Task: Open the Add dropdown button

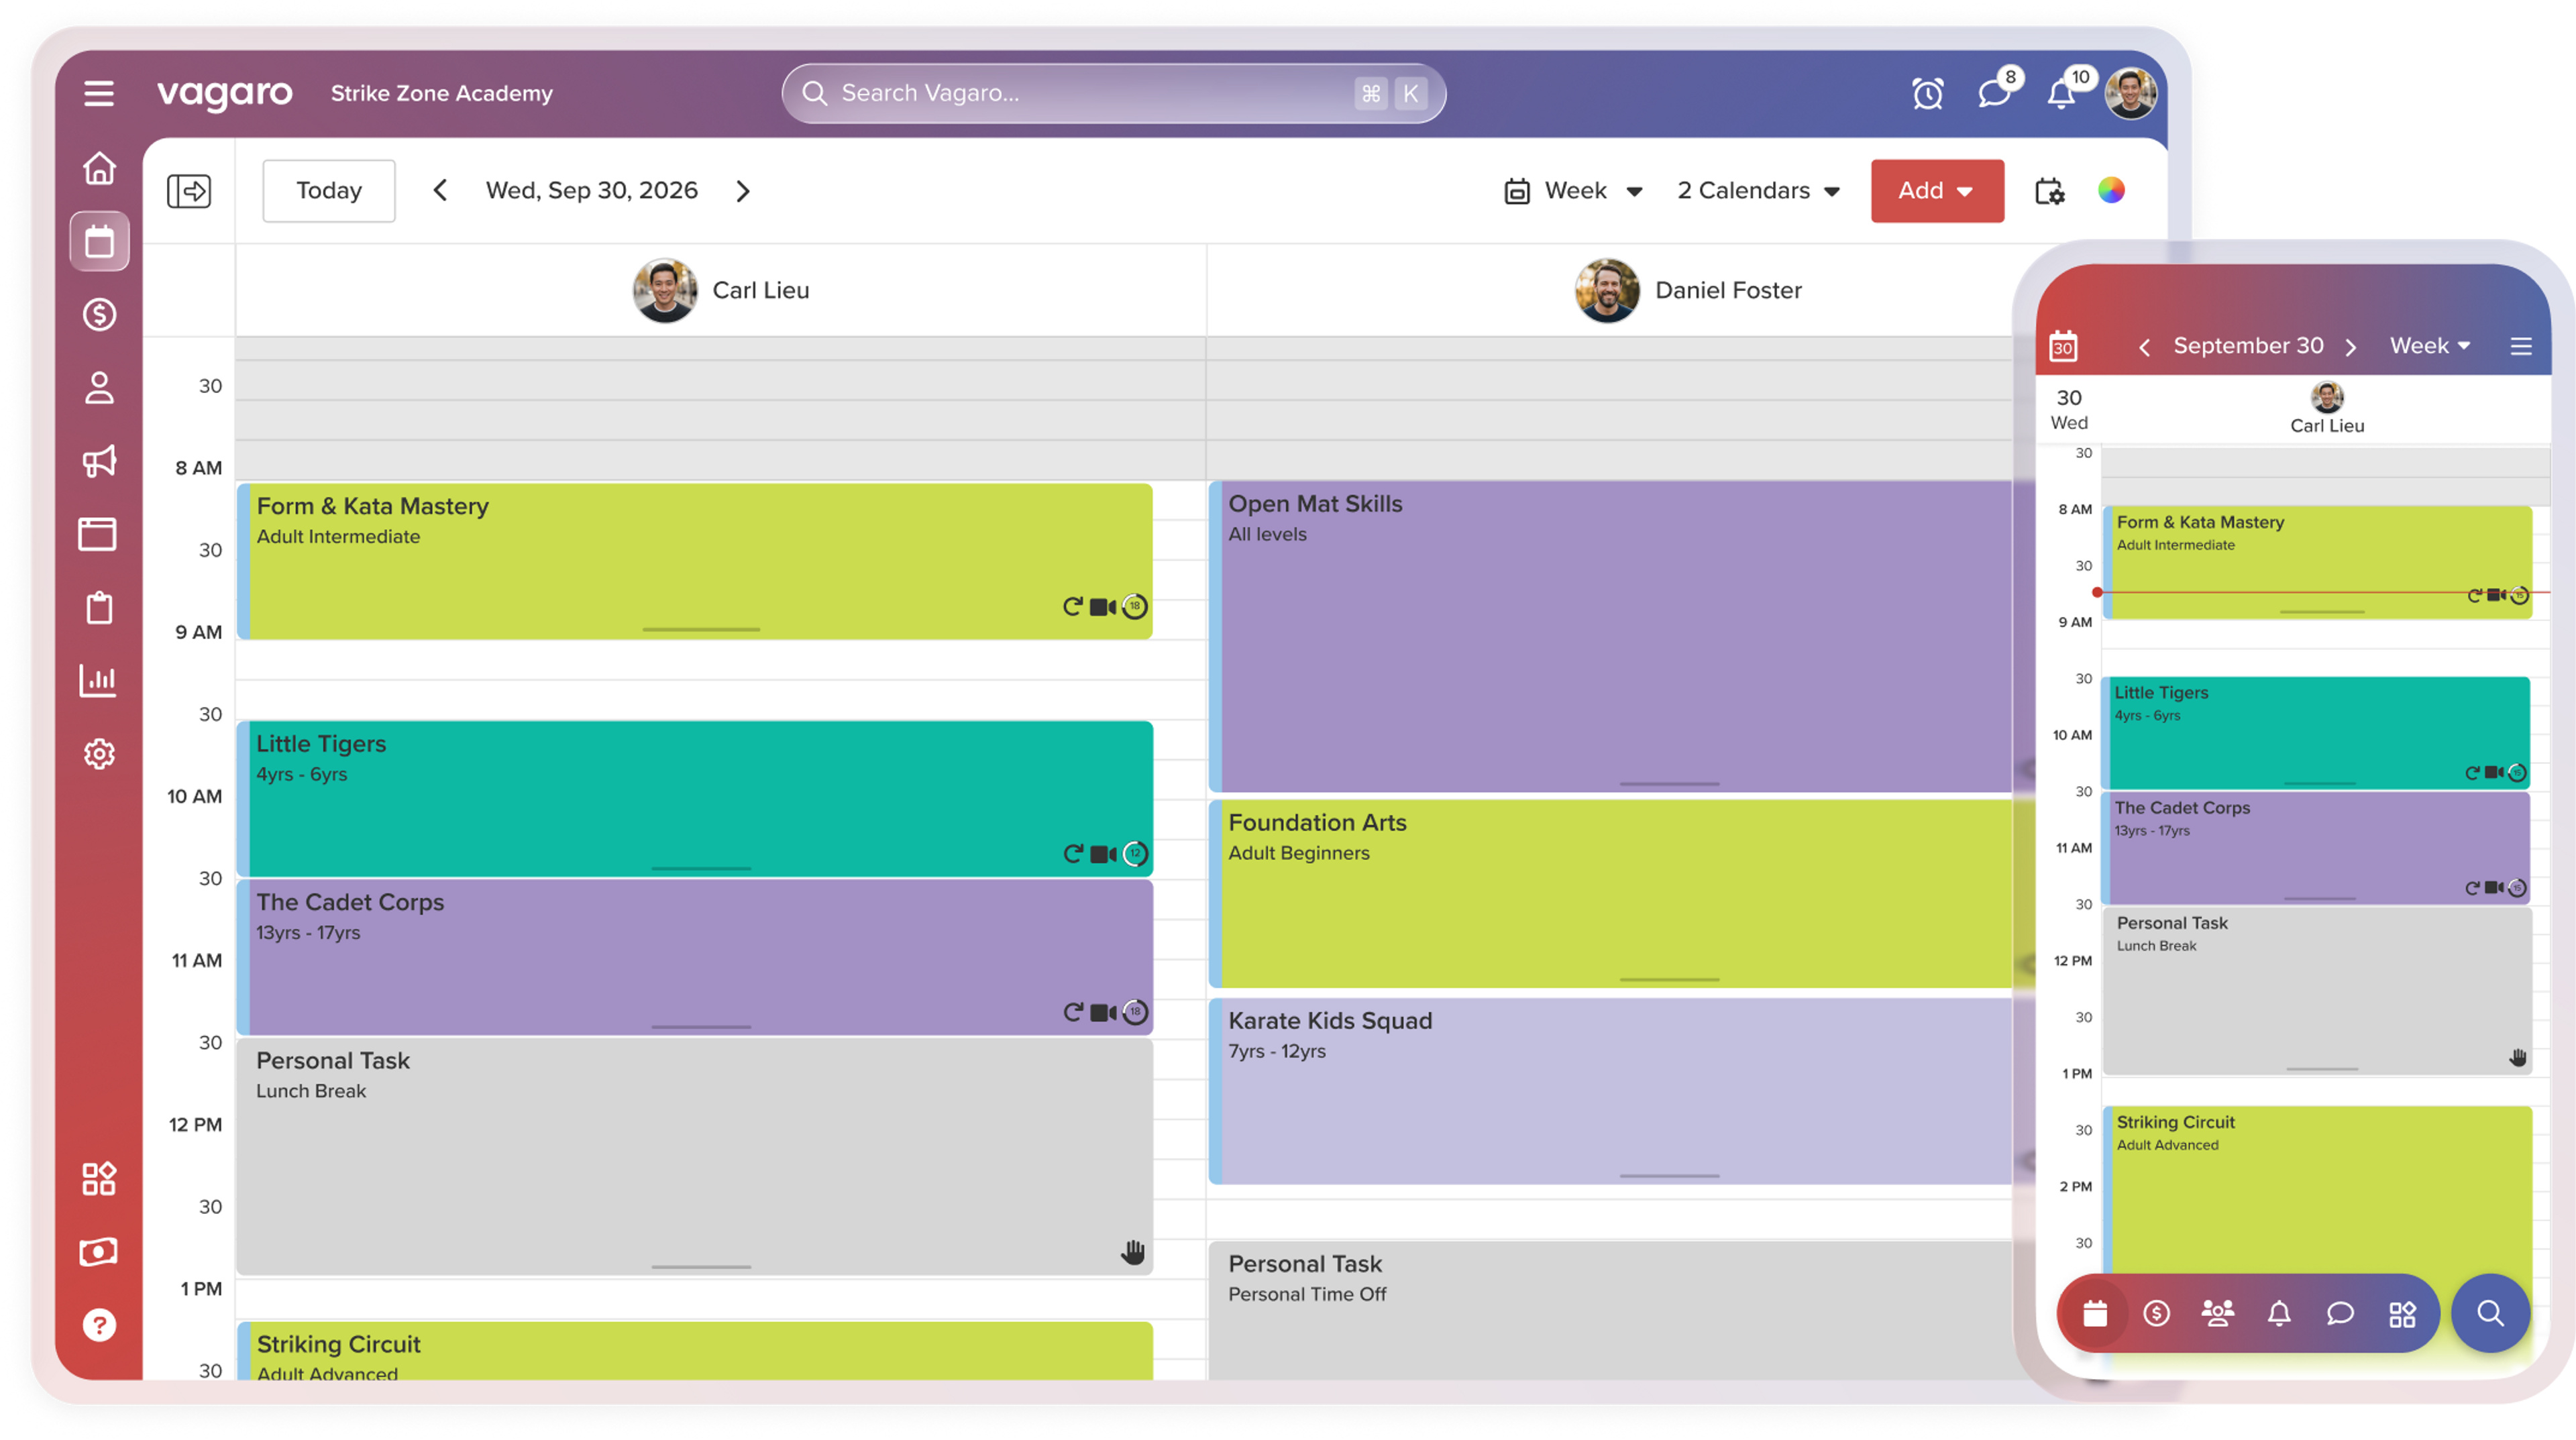Action: pos(1937,190)
